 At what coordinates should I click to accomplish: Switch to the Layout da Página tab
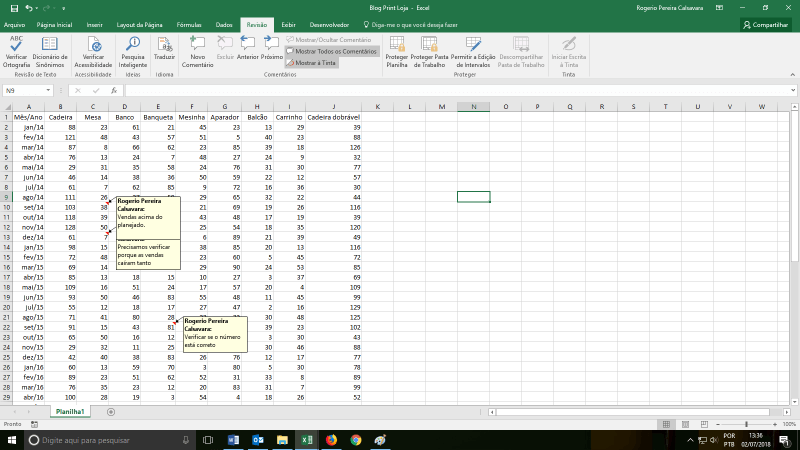click(x=138, y=22)
